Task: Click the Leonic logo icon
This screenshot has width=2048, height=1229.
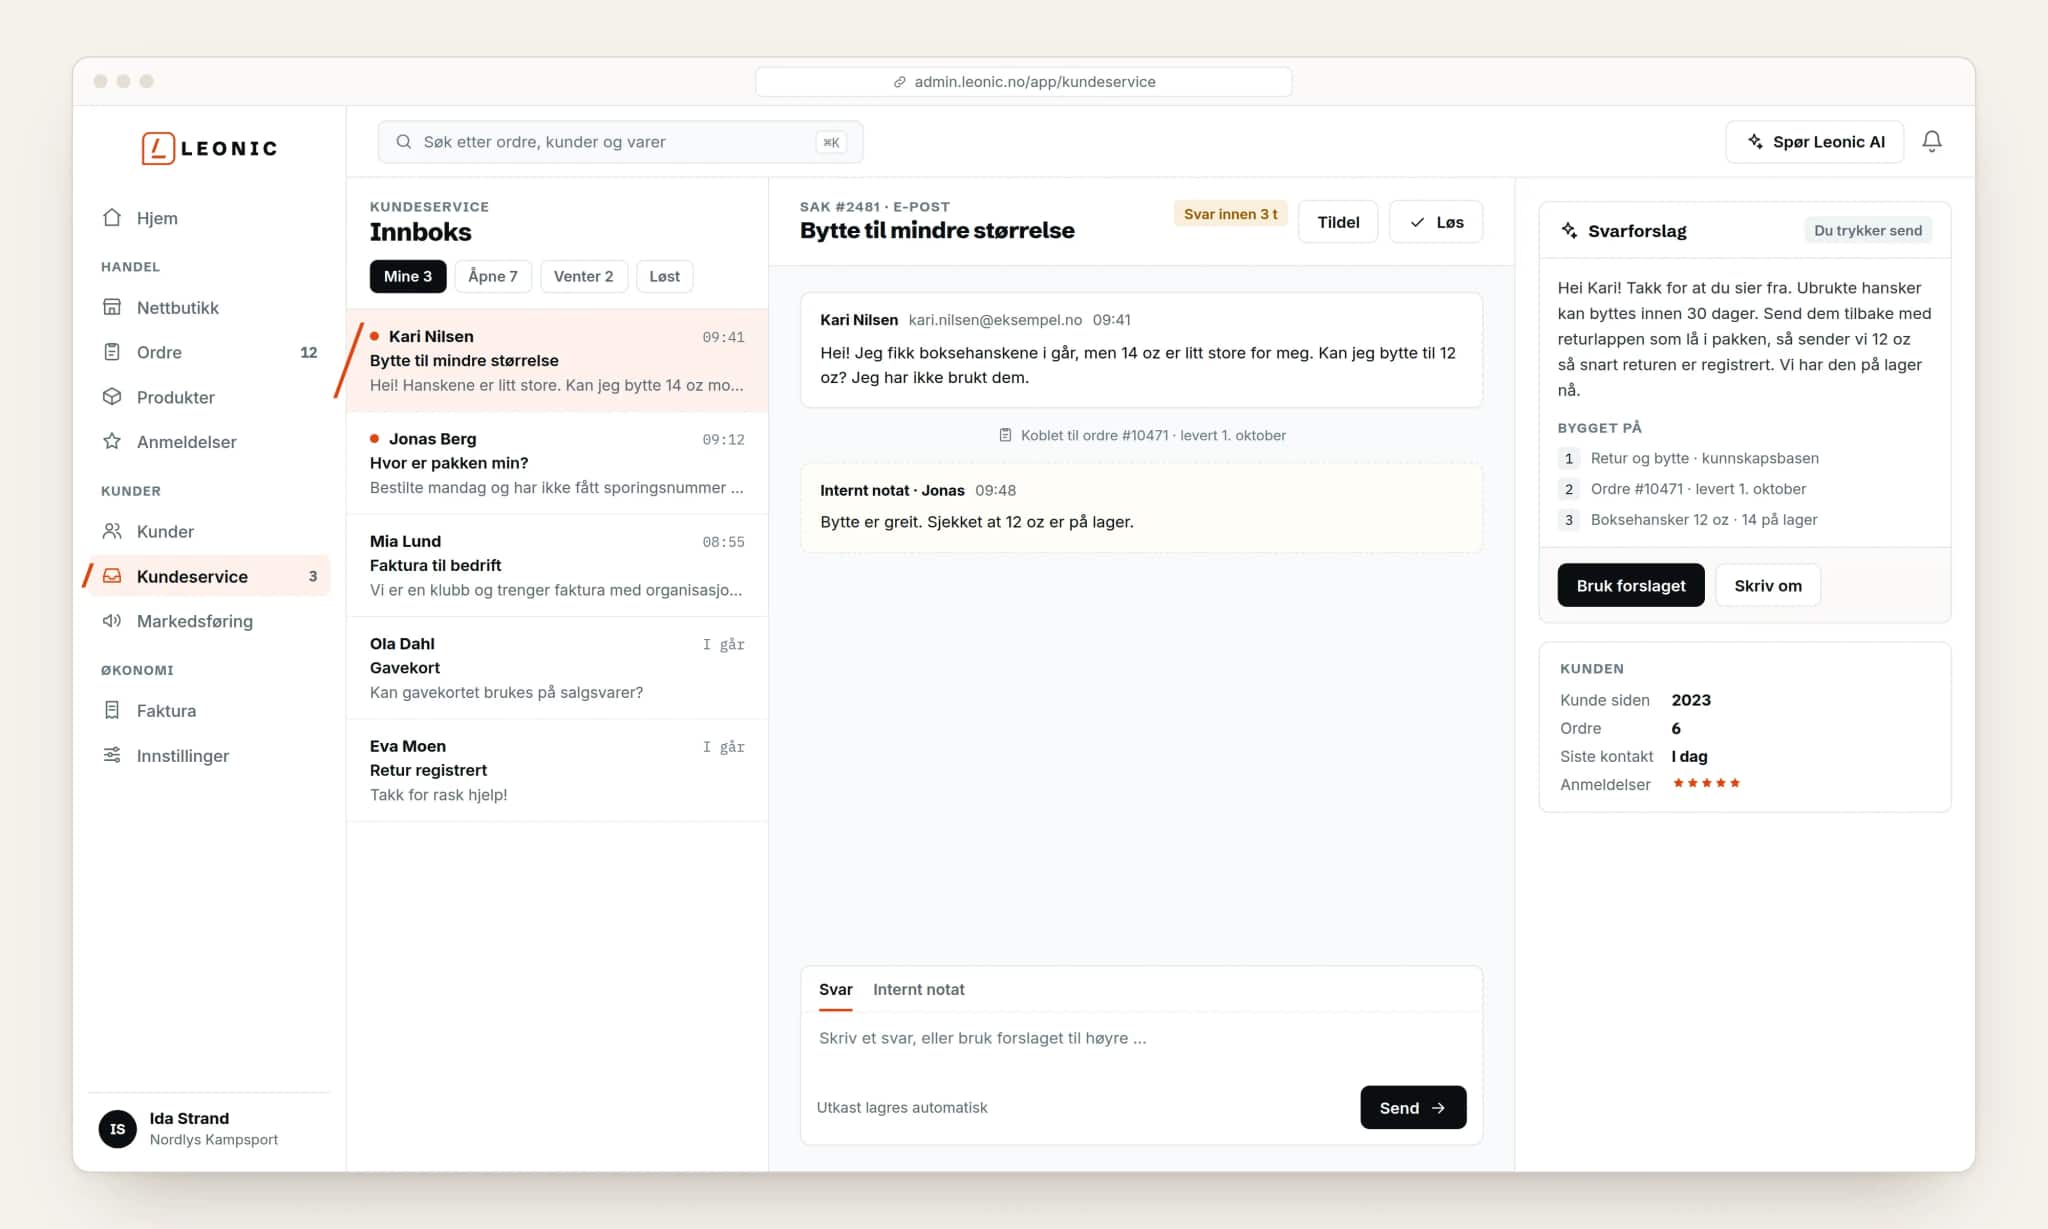Action: [x=158, y=148]
